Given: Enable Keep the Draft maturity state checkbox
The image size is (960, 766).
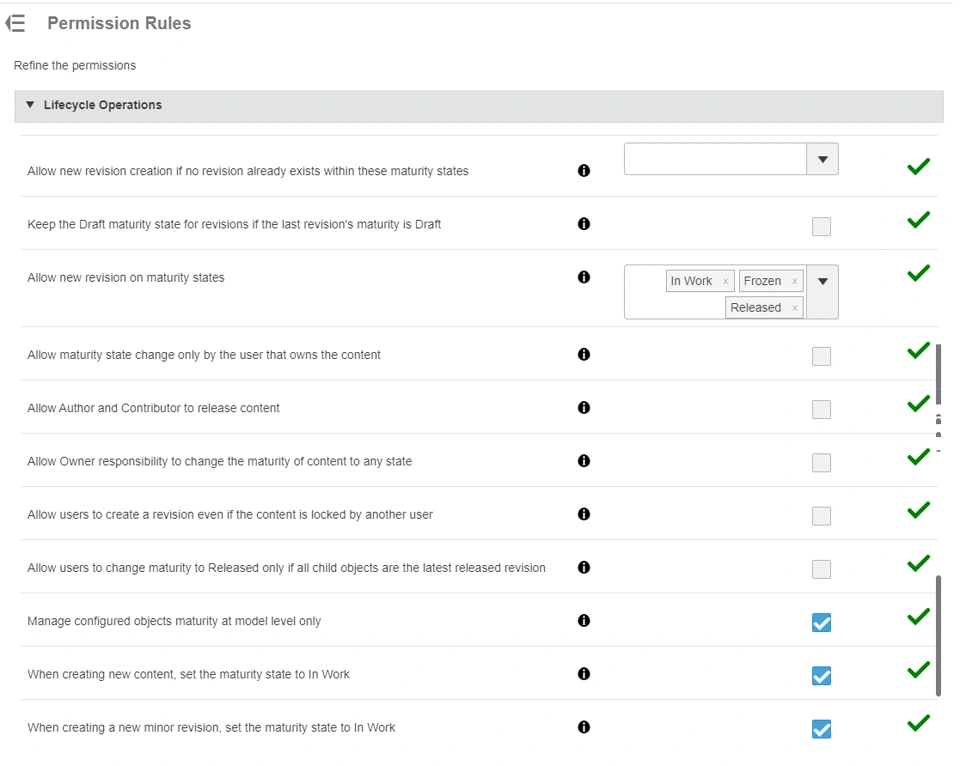Looking at the screenshot, I should click(821, 227).
